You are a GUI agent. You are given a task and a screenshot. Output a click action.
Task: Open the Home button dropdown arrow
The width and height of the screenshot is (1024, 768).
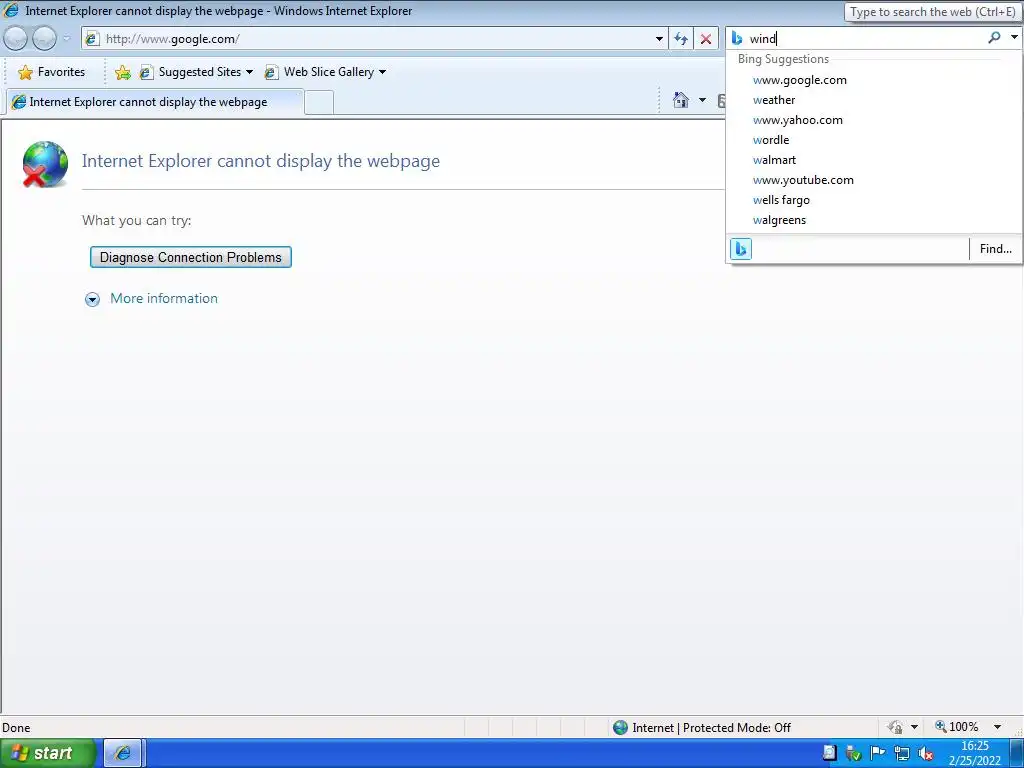702,100
